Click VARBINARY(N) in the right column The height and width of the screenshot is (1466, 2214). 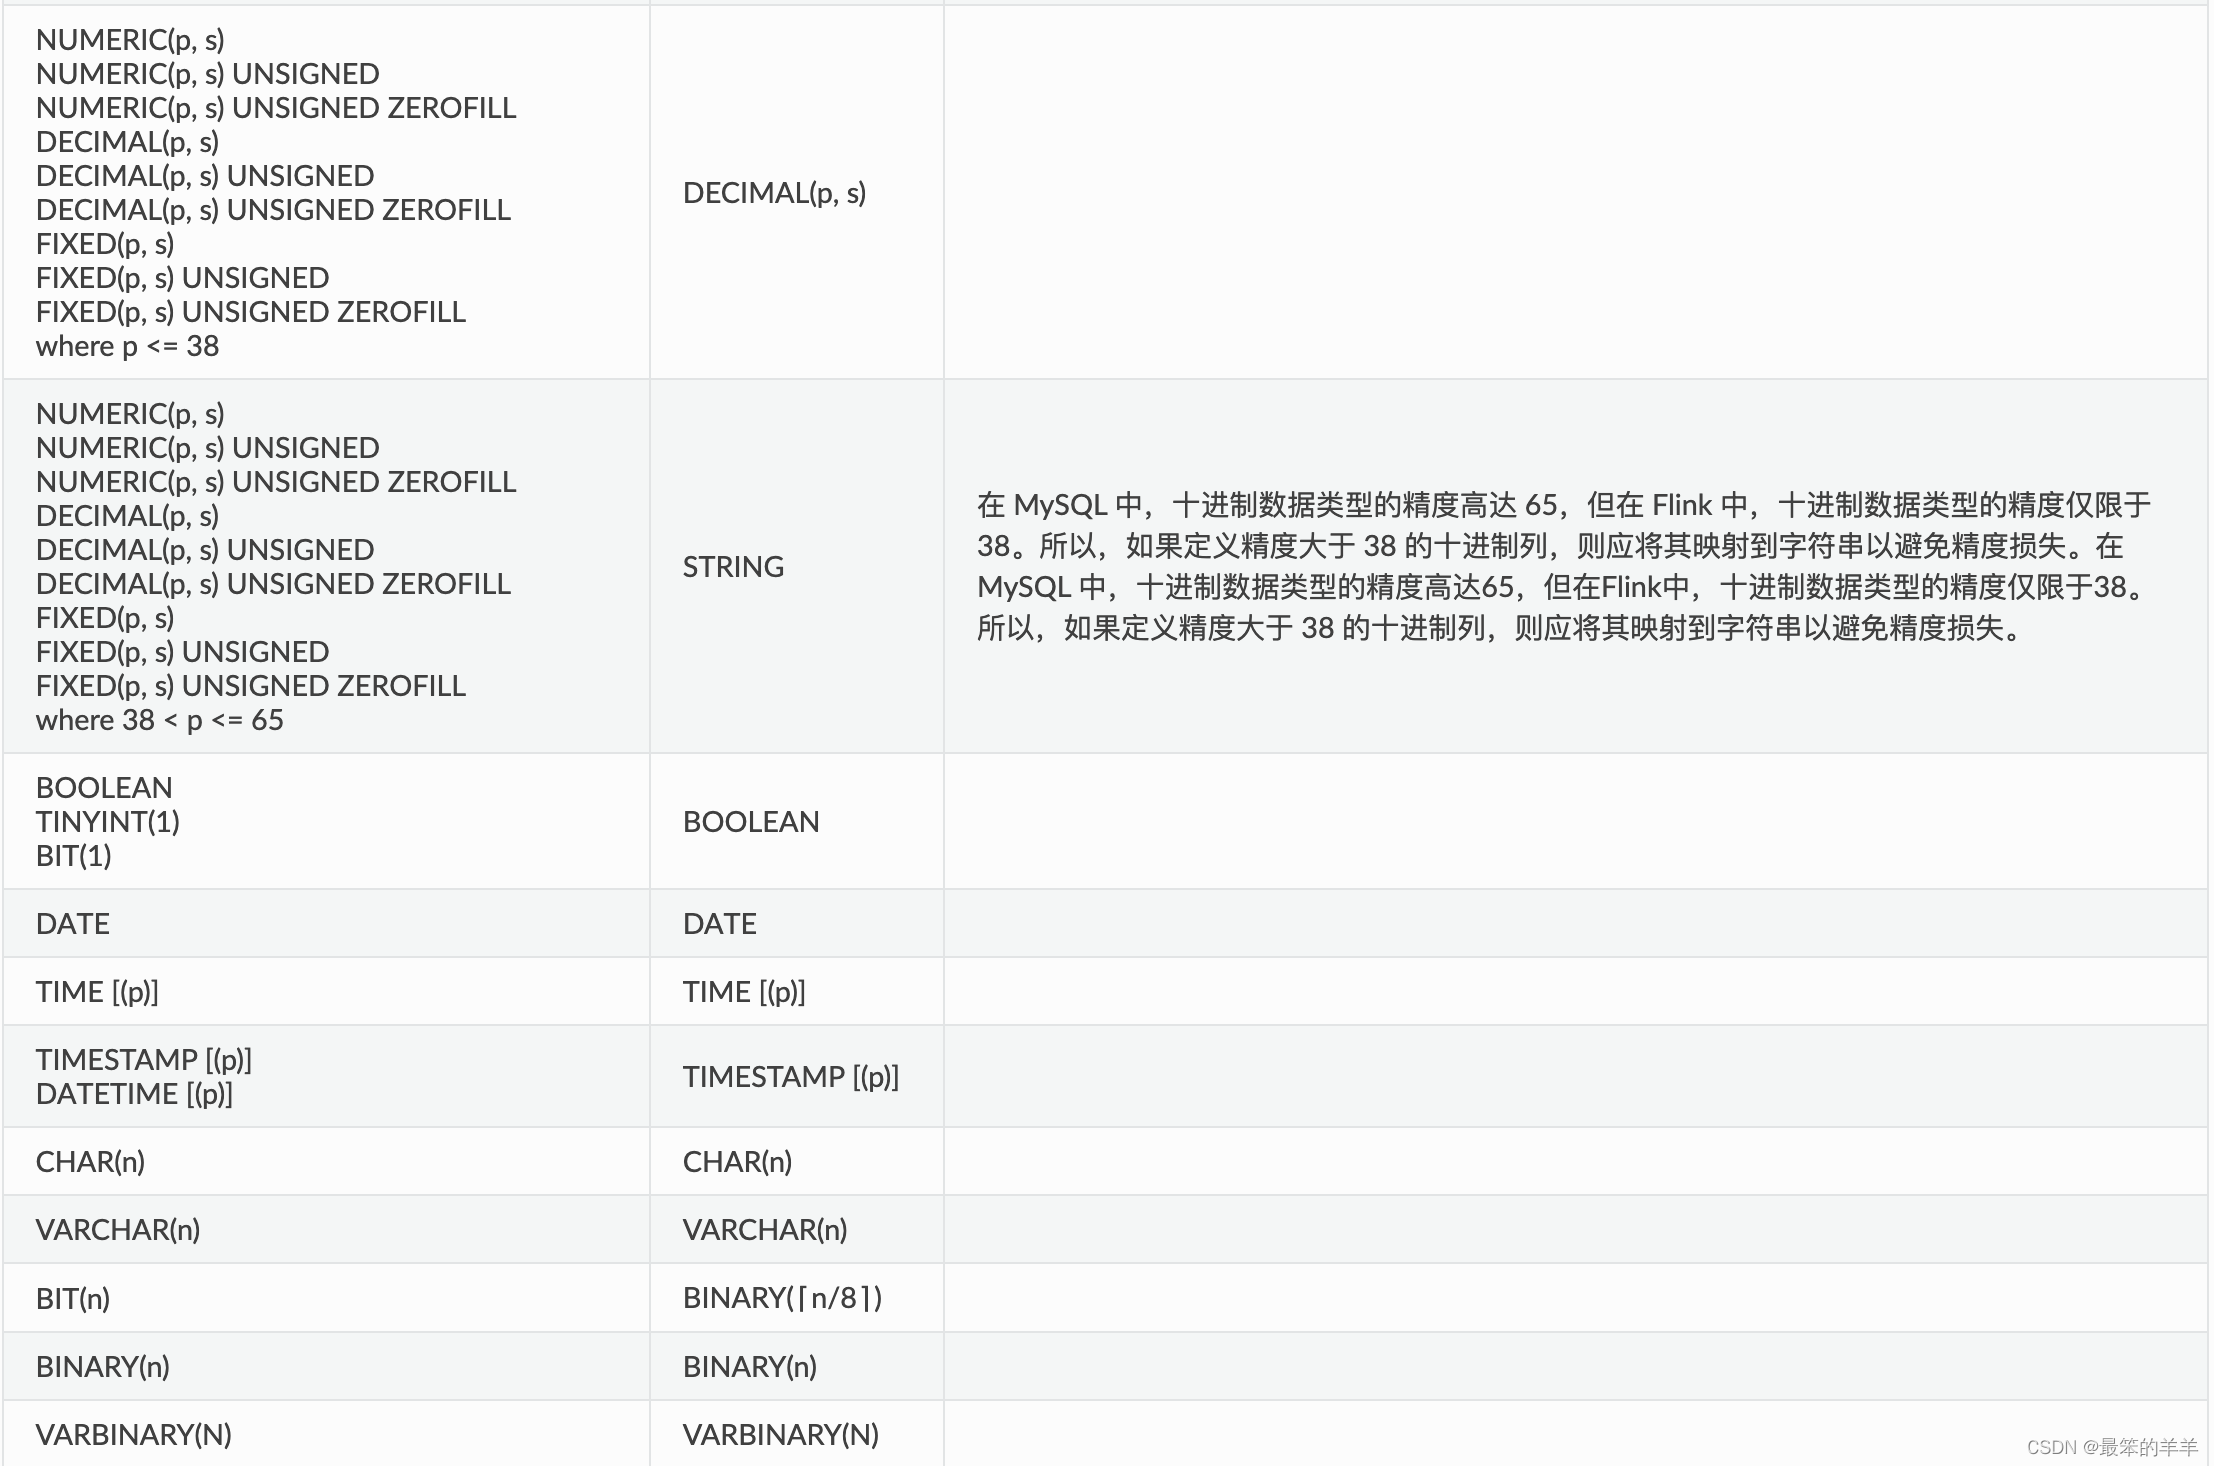pyautogui.click(x=781, y=1435)
